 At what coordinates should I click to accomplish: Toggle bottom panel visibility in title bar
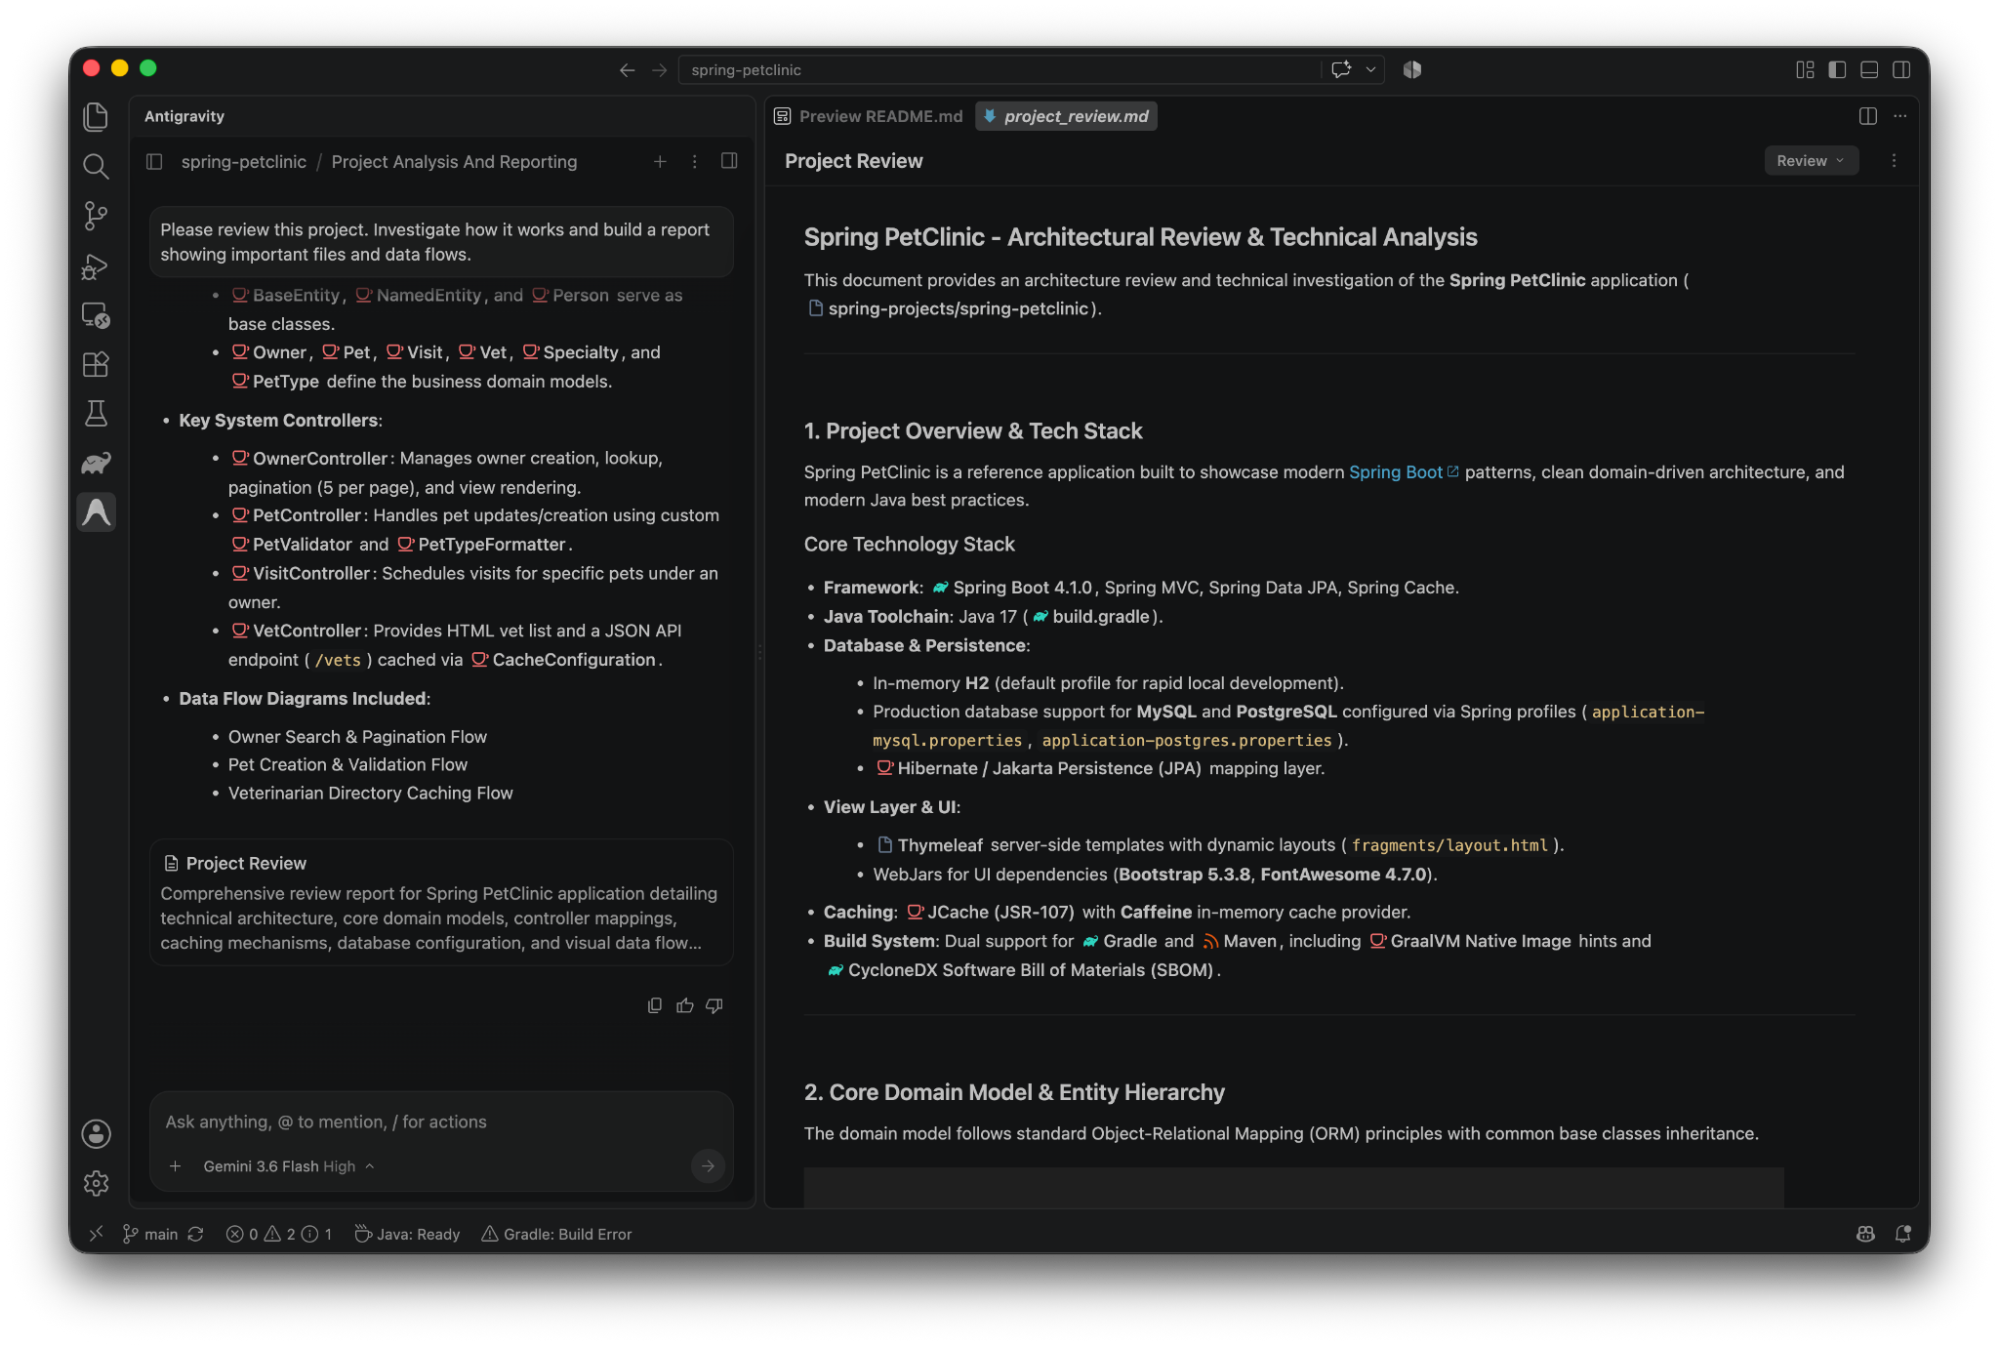tap(1869, 70)
